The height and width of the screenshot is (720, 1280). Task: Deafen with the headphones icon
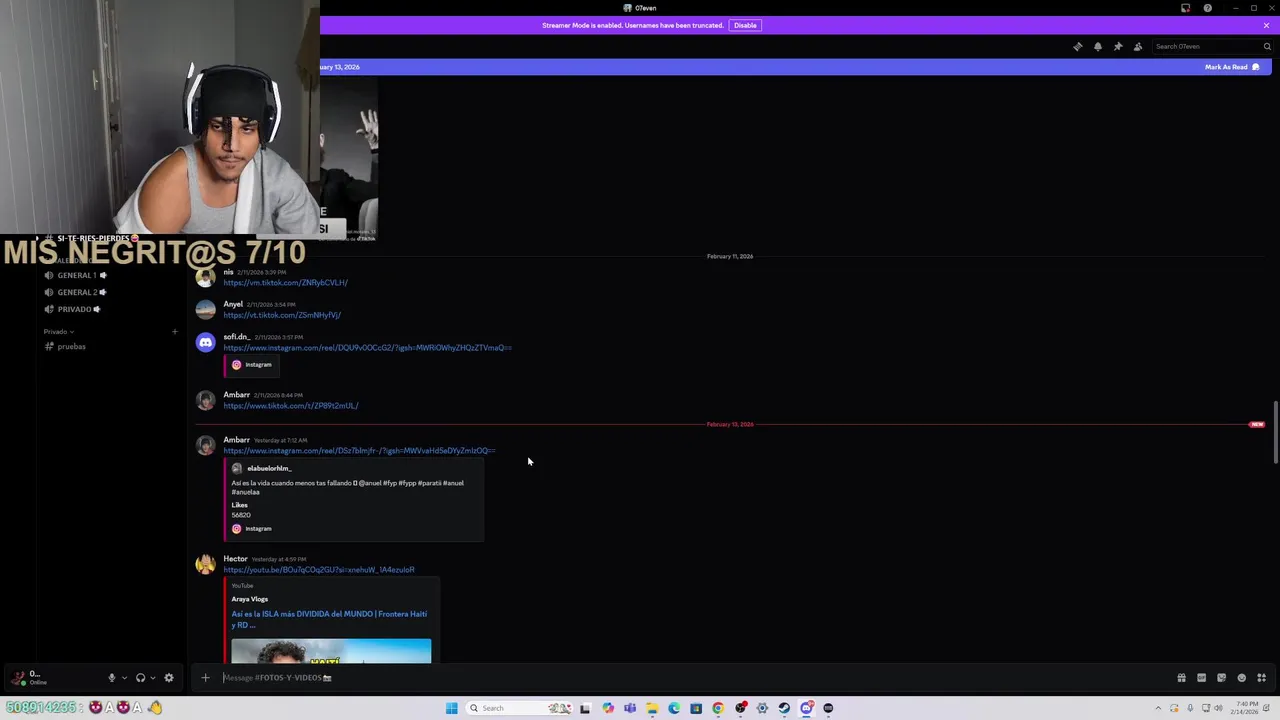pyautogui.click(x=140, y=678)
